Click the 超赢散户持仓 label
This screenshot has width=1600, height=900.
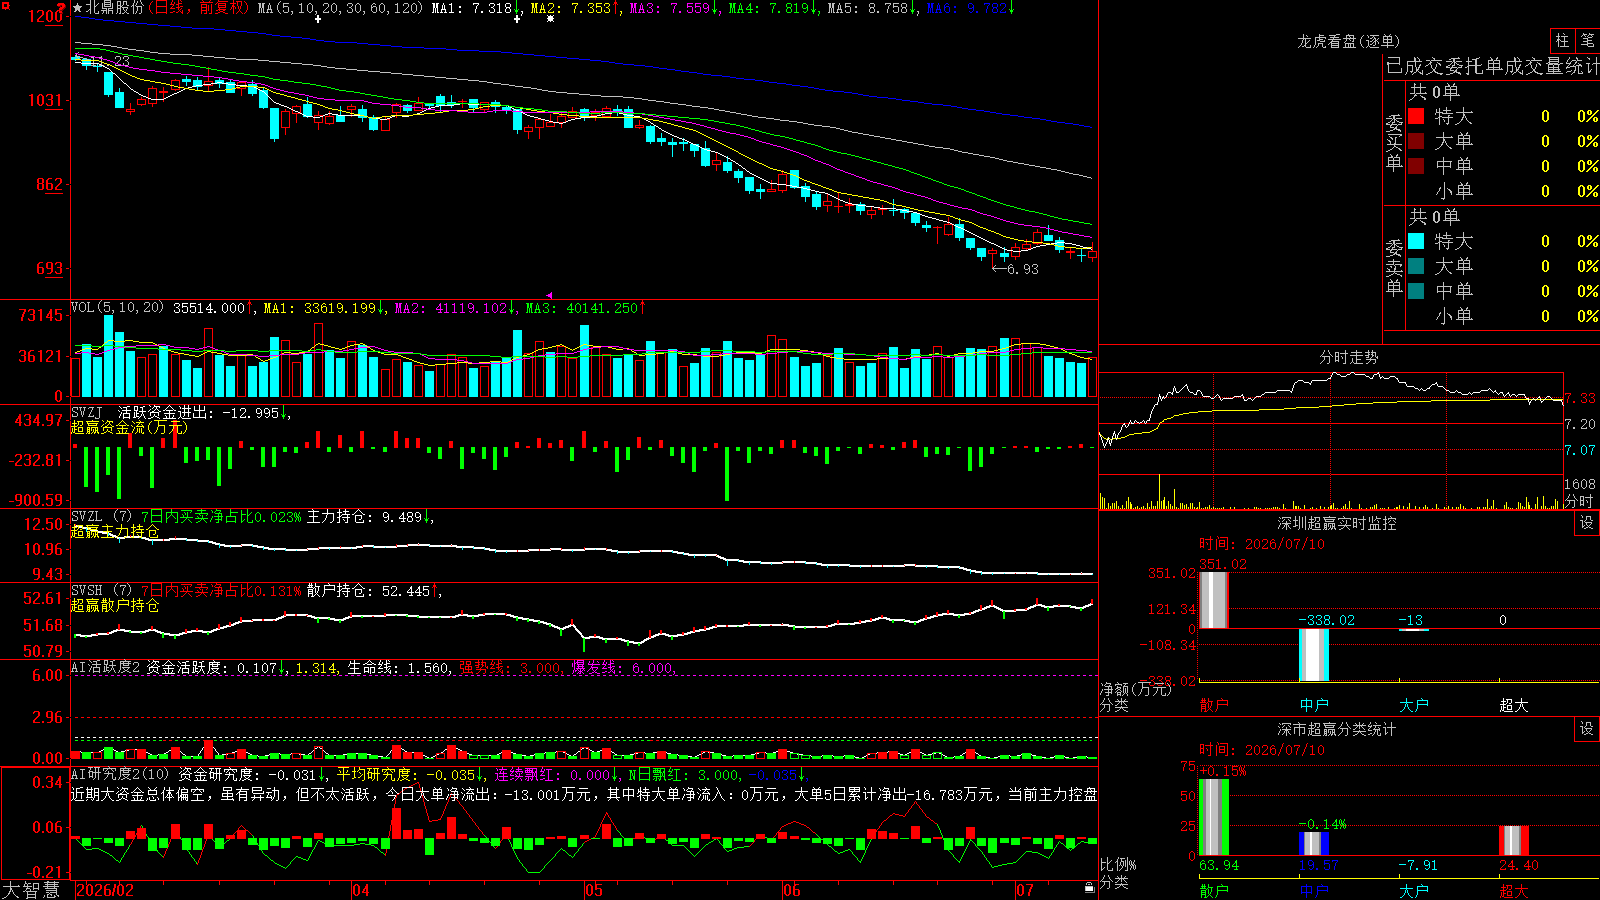coord(115,605)
